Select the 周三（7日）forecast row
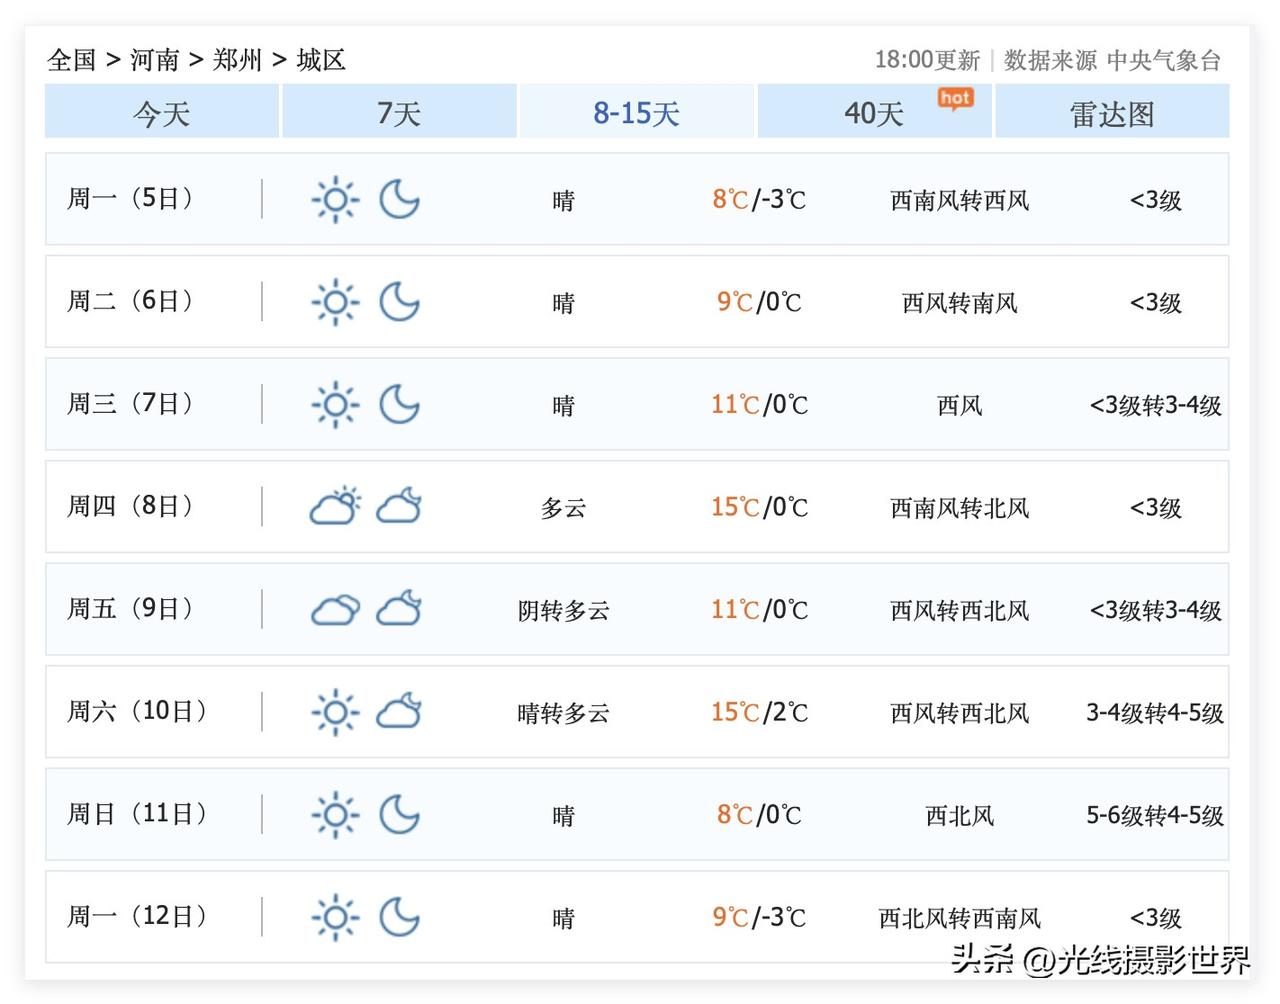 click(637, 404)
